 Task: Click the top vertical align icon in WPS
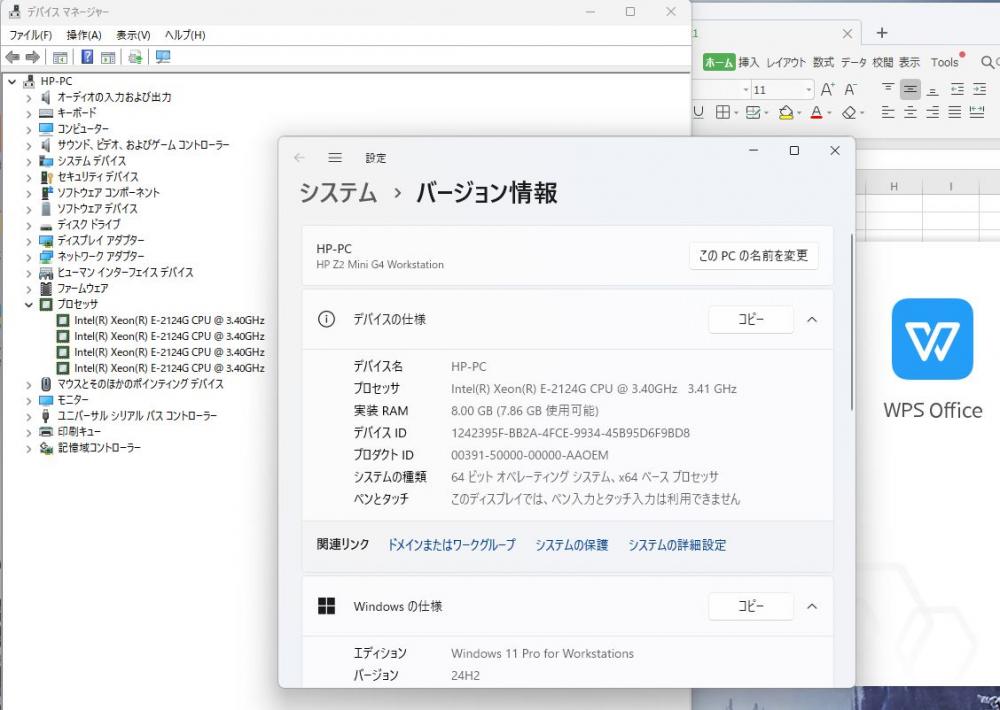(x=888, y=89)
